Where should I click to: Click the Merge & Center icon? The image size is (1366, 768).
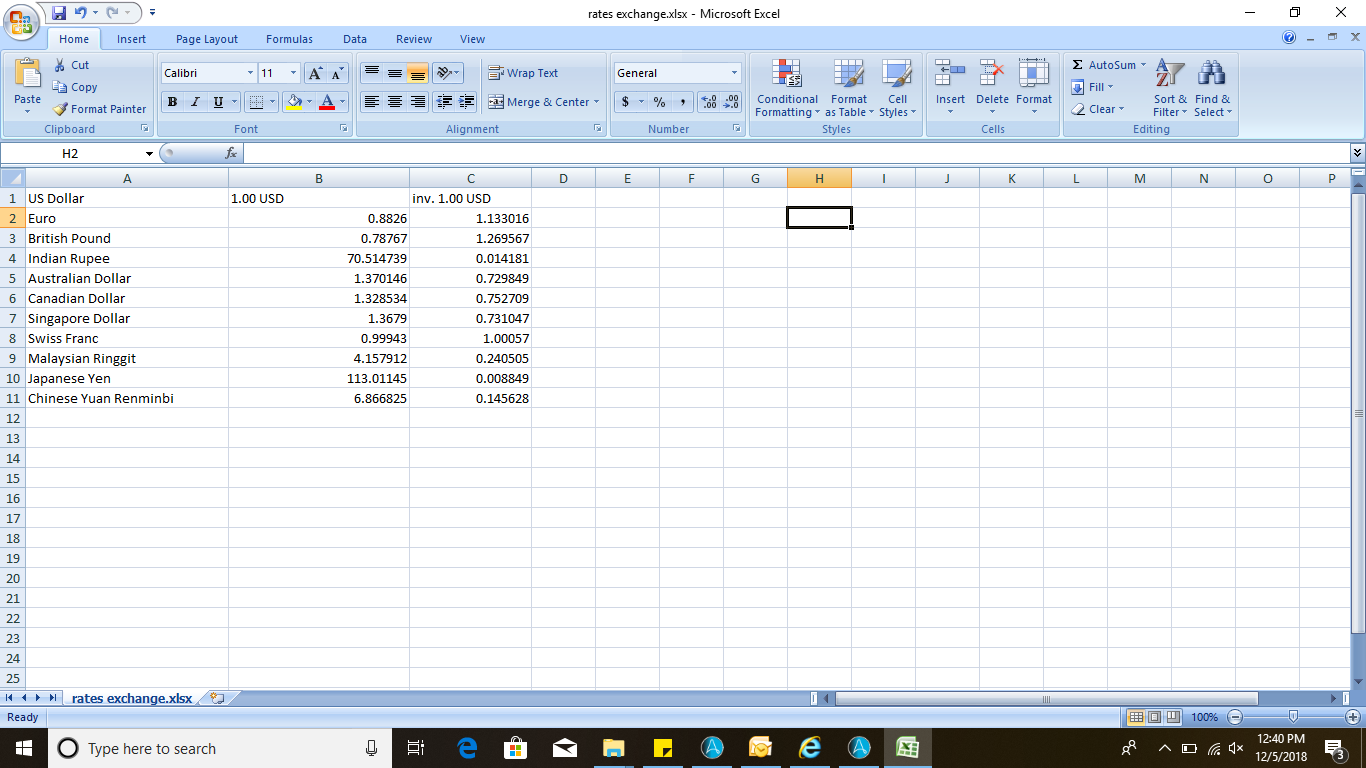tap(496, 102)
